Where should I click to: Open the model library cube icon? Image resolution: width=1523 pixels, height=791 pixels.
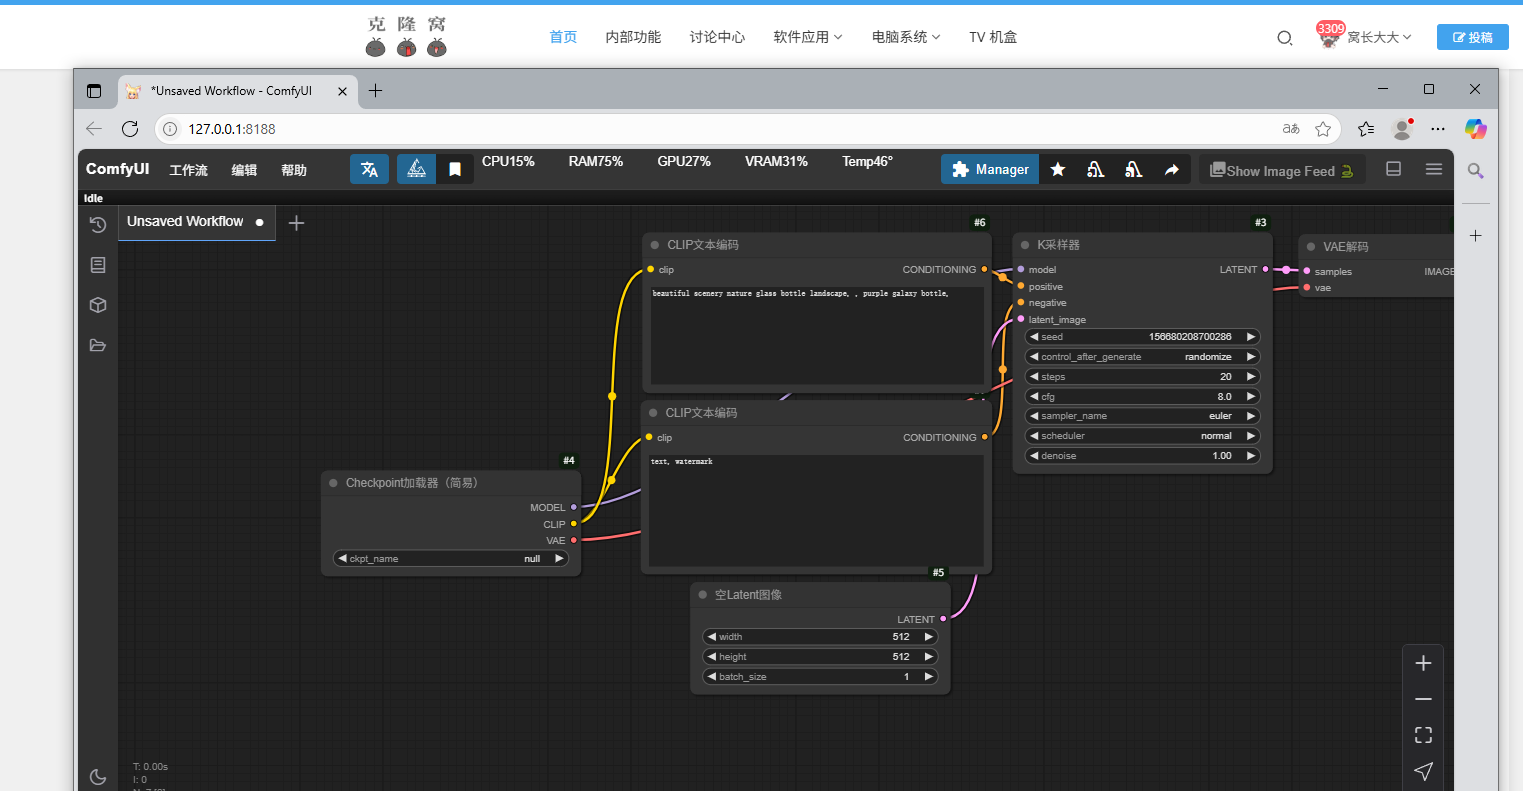97,305
